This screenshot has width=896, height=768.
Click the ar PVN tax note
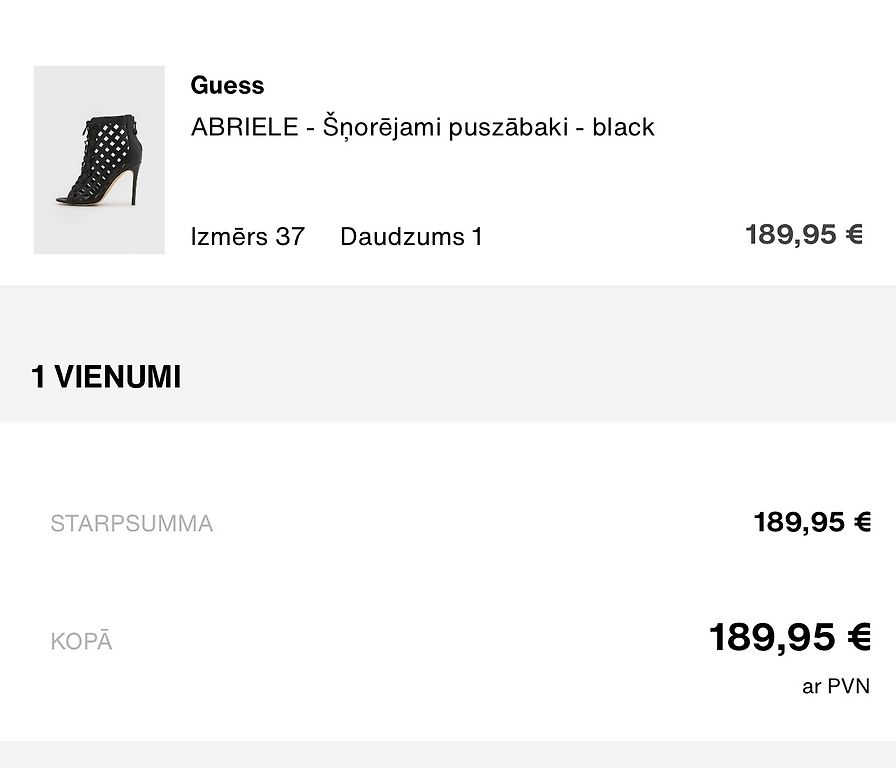(836, 686)
